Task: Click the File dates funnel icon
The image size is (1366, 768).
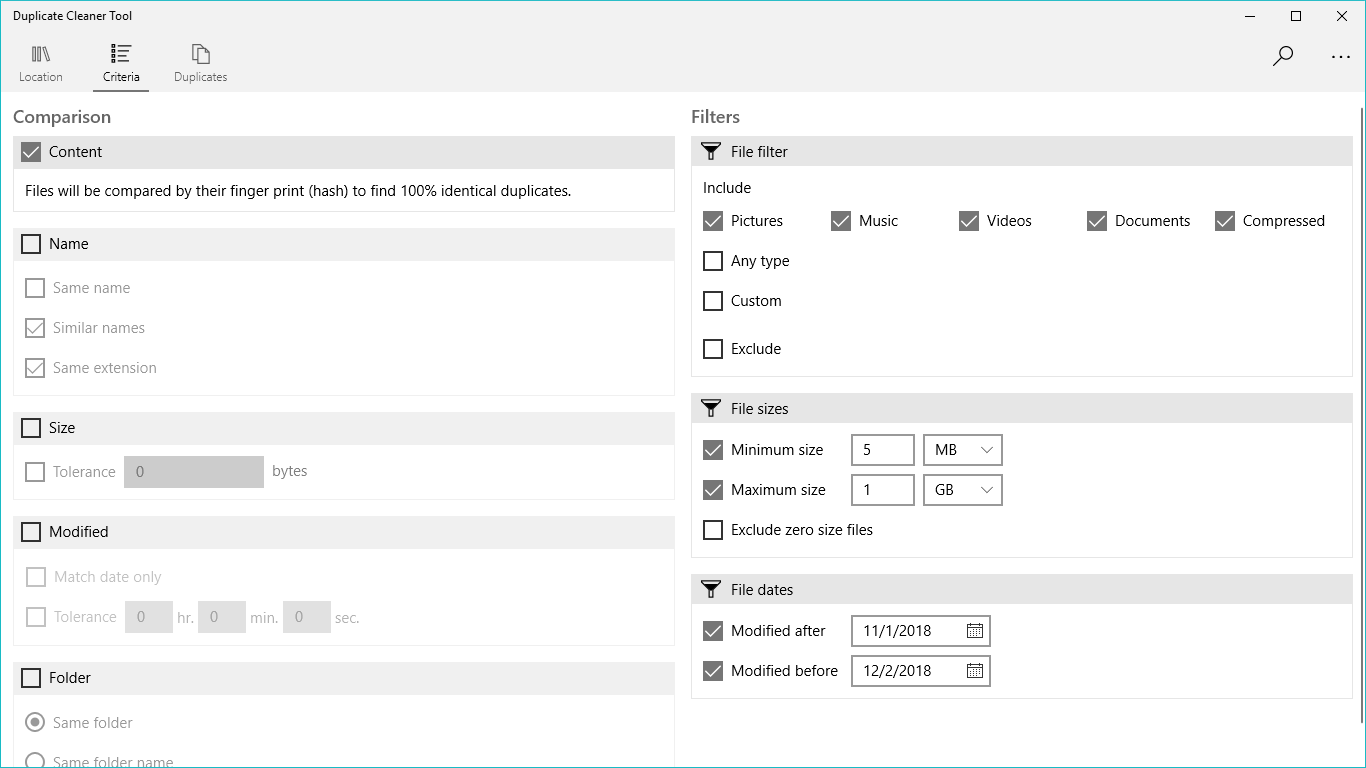Action: (711, 590)
